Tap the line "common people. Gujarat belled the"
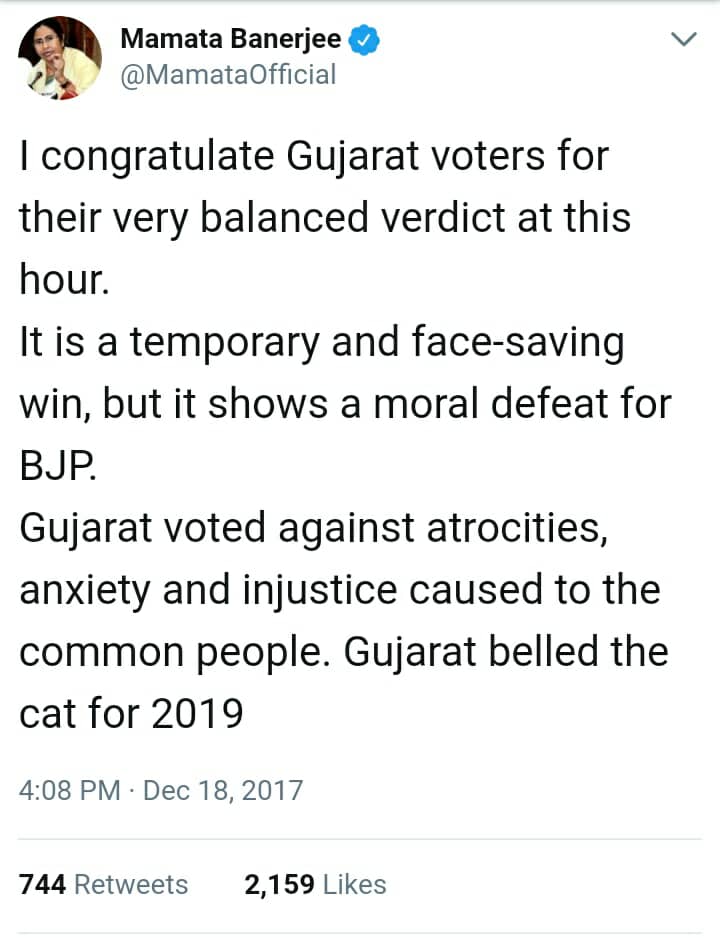Viewport: 720px width, 938px height. point(344,653)
